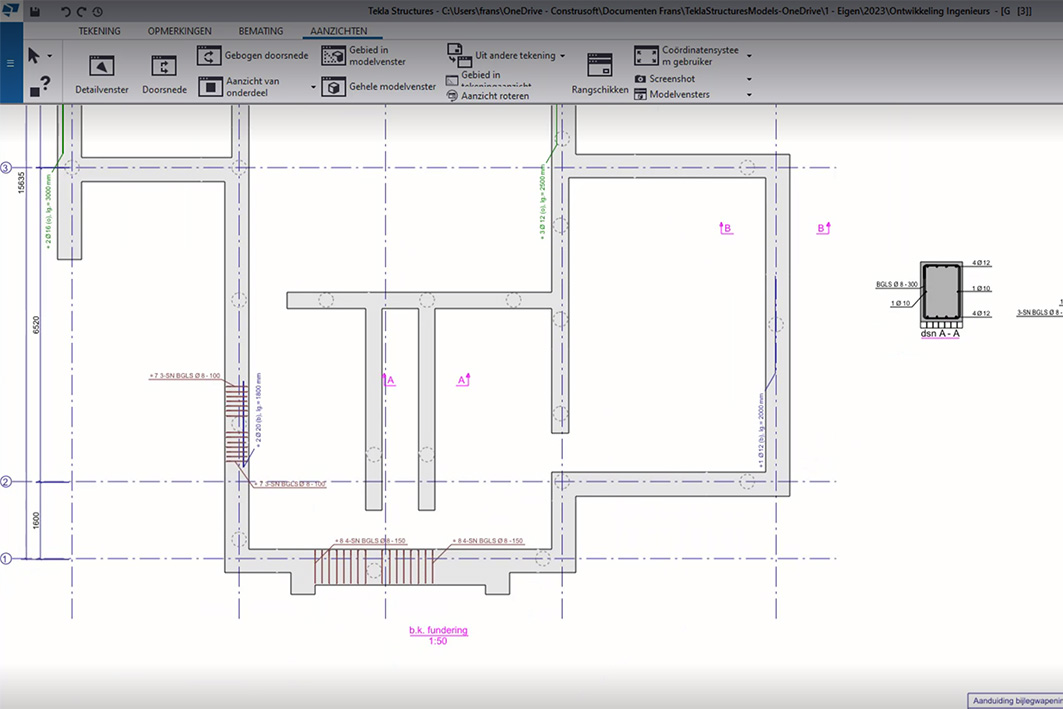Click the Modelvensters label
Screen dimensions: 1063x709
click(679, 94)
